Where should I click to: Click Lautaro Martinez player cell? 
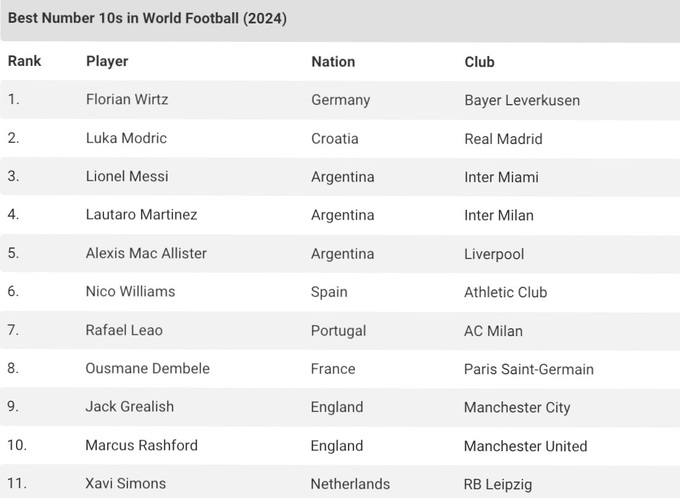[141, 214]
